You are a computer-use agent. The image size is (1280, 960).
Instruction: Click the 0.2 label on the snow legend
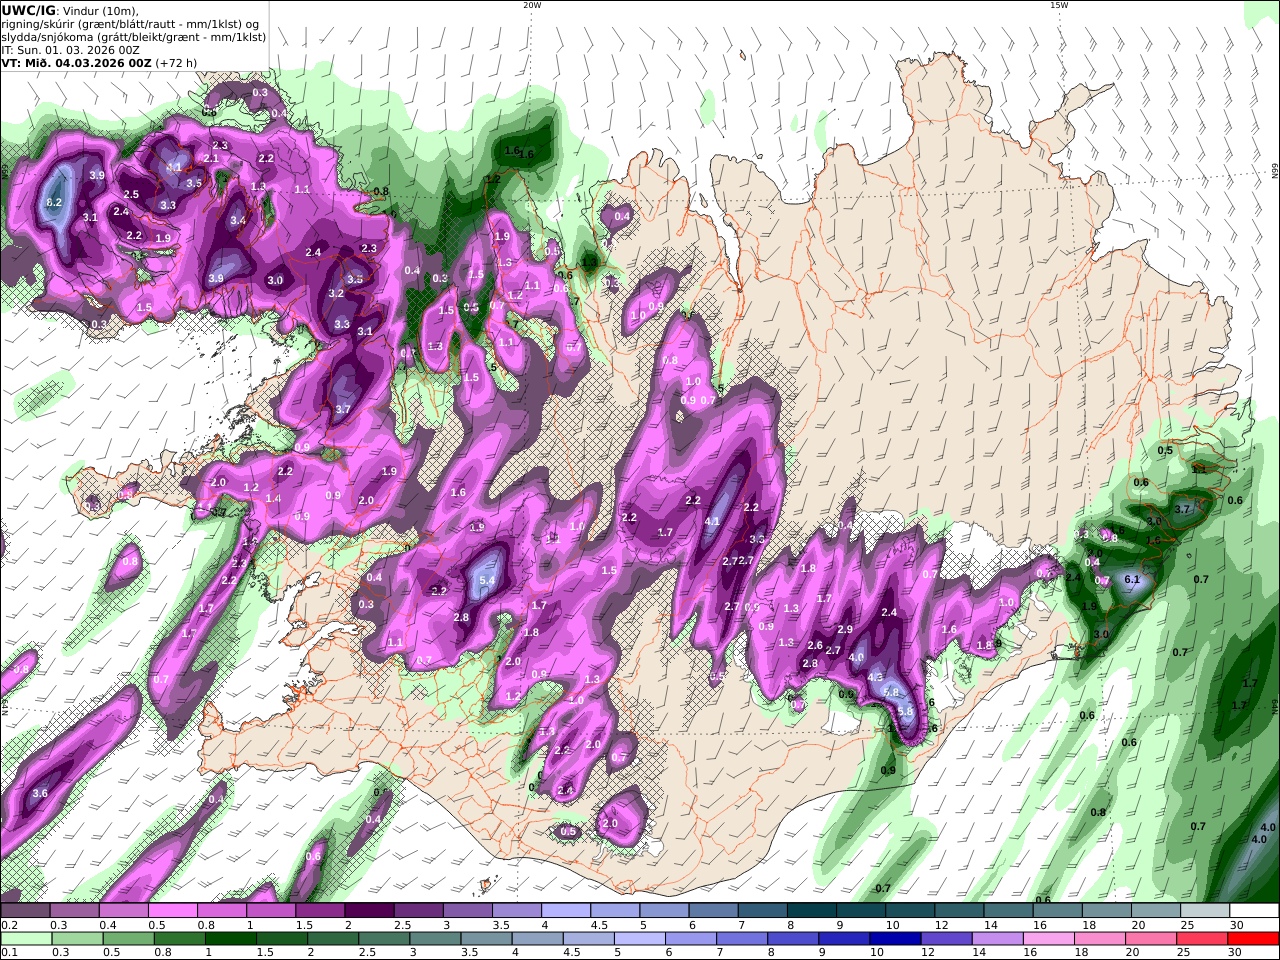coord(8,925)
